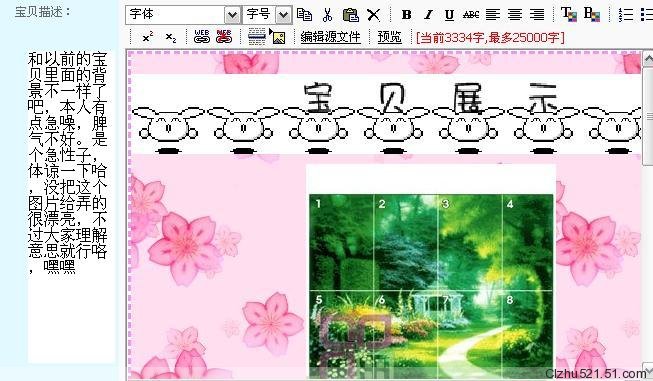This screenshot has width=653, height=381.
Task: Click the cut scissors icon
Action: pos(327,15)
